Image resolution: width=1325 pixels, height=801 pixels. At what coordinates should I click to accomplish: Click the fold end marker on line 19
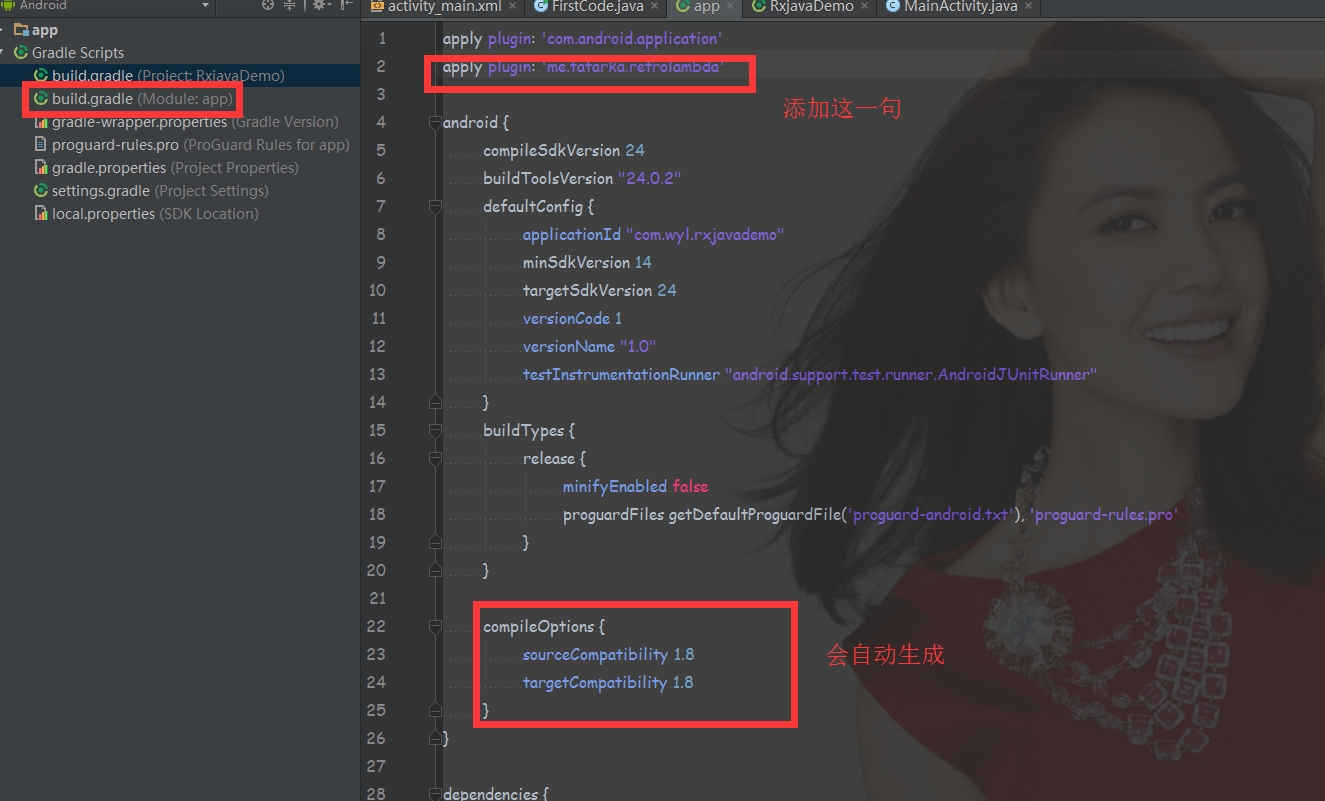435,542
